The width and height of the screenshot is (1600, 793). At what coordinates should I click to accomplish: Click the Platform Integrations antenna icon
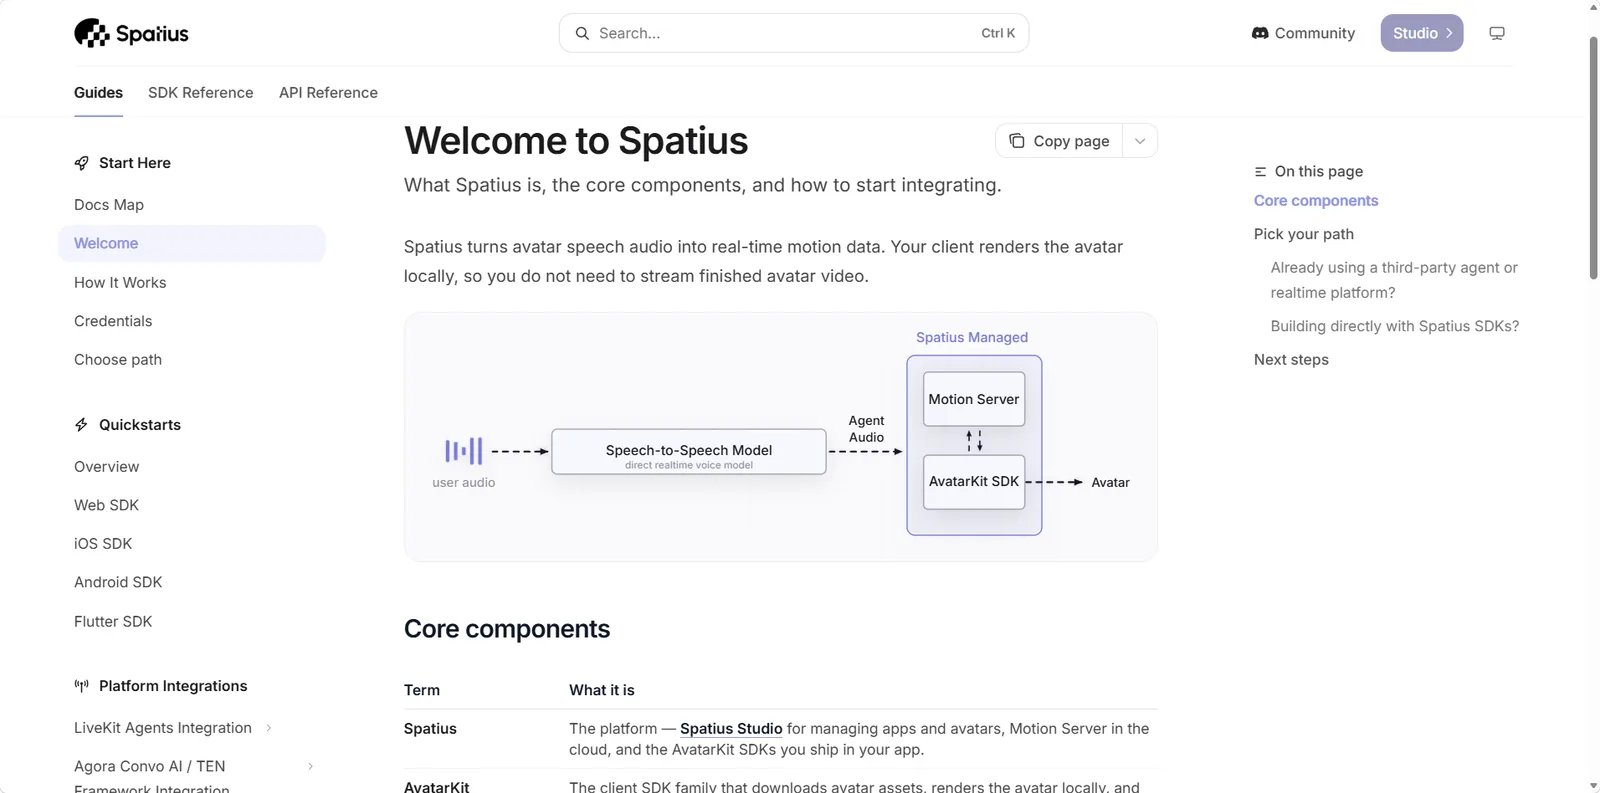(82, 686)
